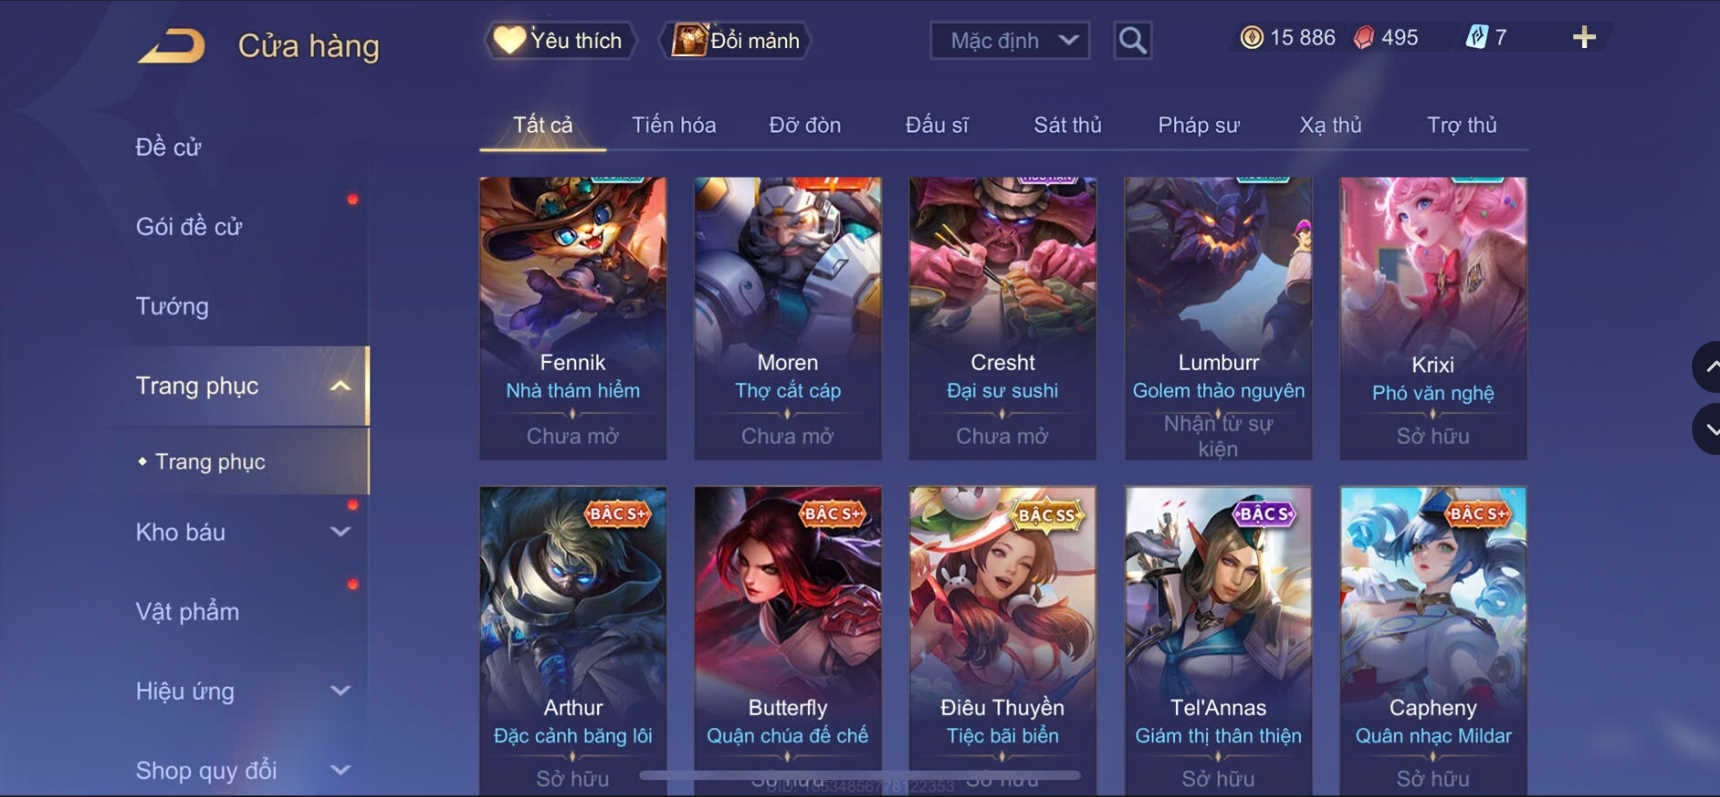
Task: Open the search magnifier icon
Action: [x=1132, y=41]
